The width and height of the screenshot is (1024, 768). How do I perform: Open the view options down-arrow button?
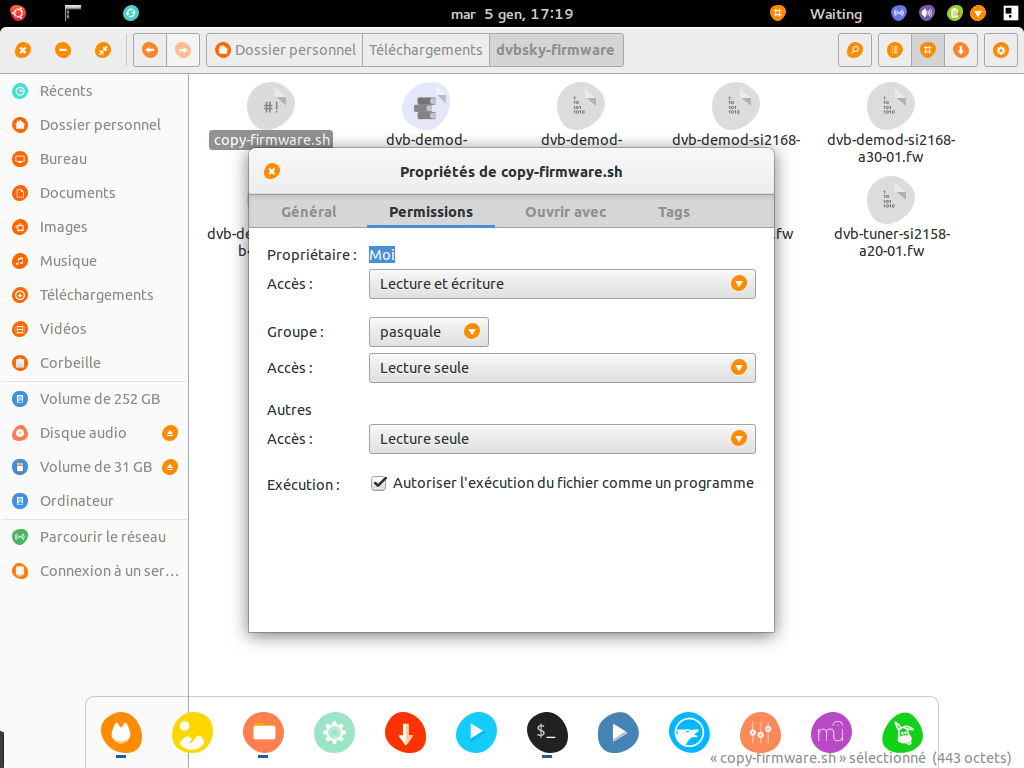(x=961, y=50)
